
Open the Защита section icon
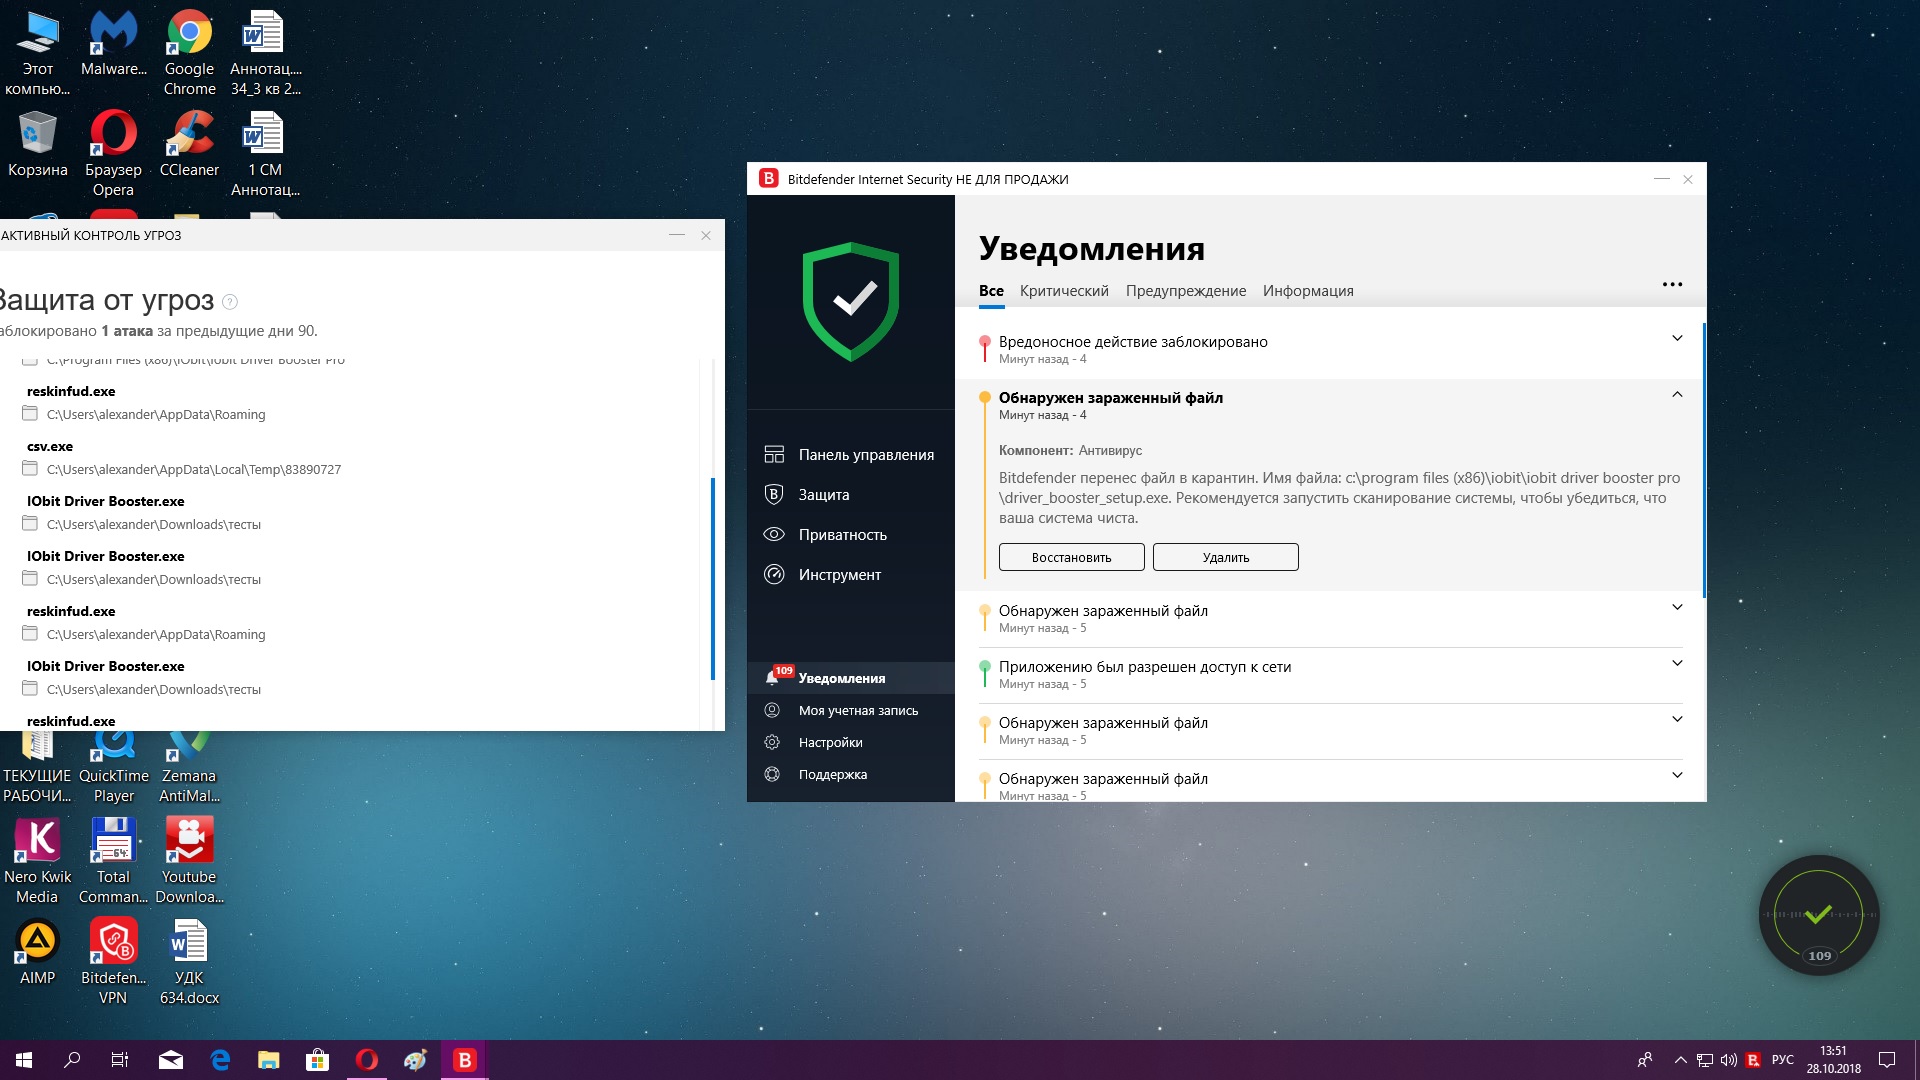(774, 494)
